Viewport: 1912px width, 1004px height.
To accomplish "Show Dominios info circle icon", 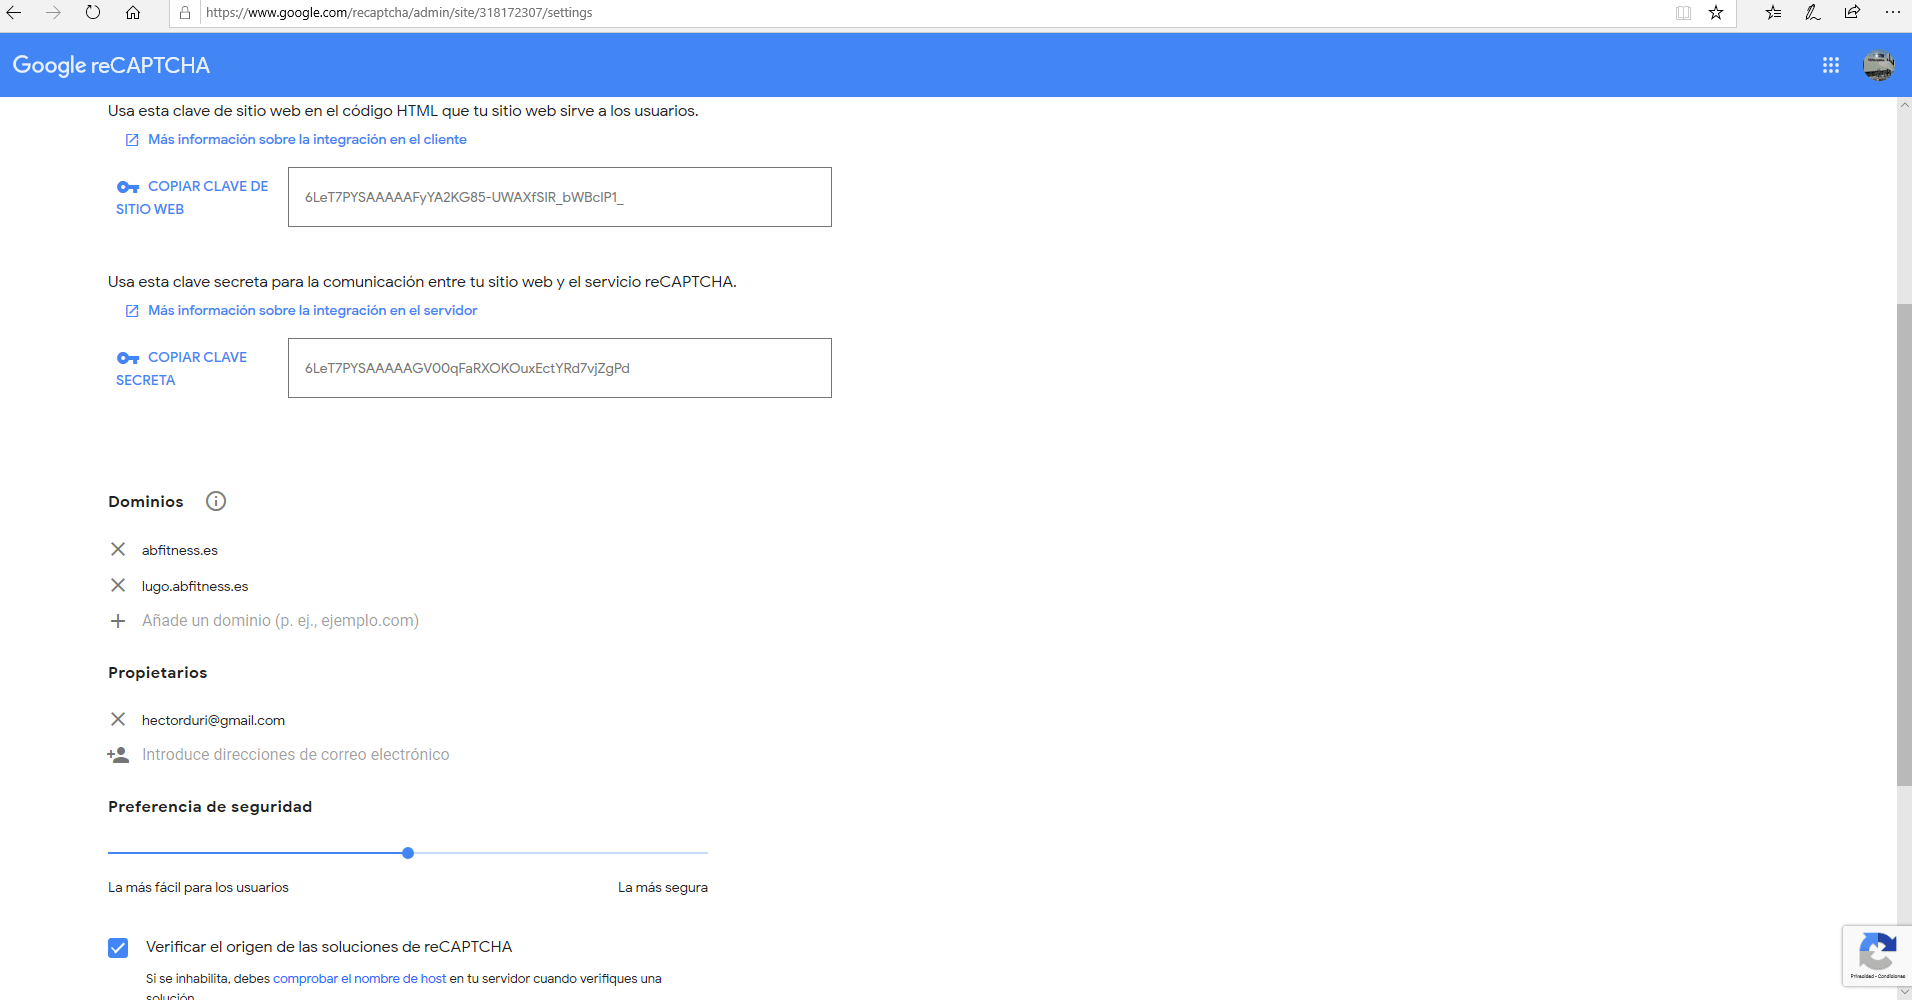I will [216, 501].
